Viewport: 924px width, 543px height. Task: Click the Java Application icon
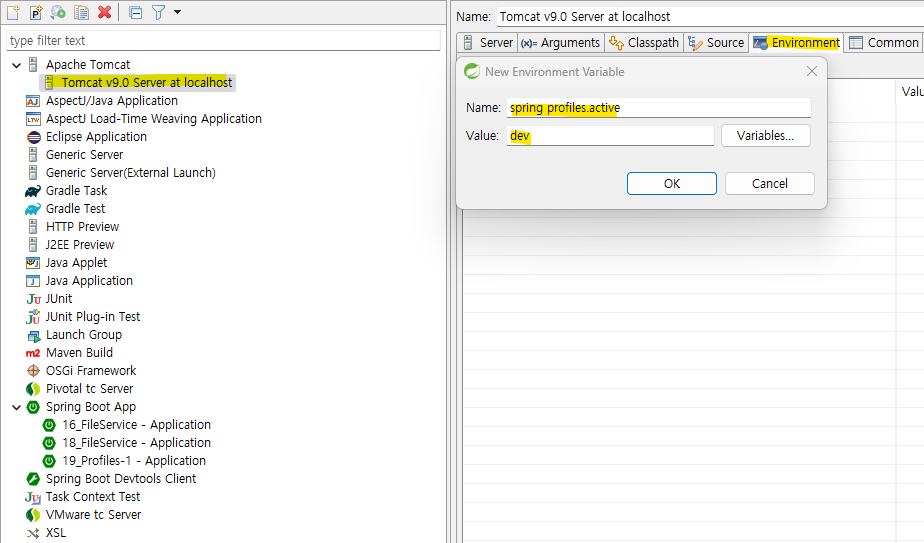pyautogui.click(x=33, y=281)
